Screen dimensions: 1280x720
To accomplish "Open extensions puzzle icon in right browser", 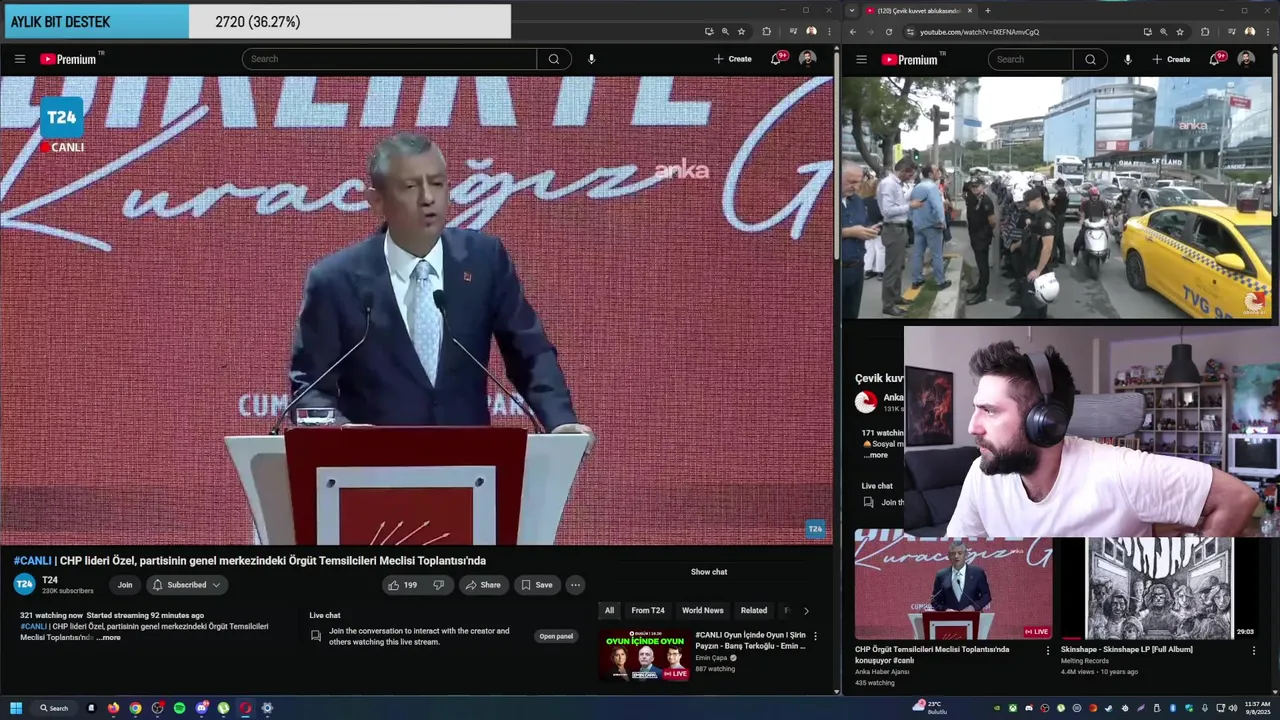I will pos(1205,32).
